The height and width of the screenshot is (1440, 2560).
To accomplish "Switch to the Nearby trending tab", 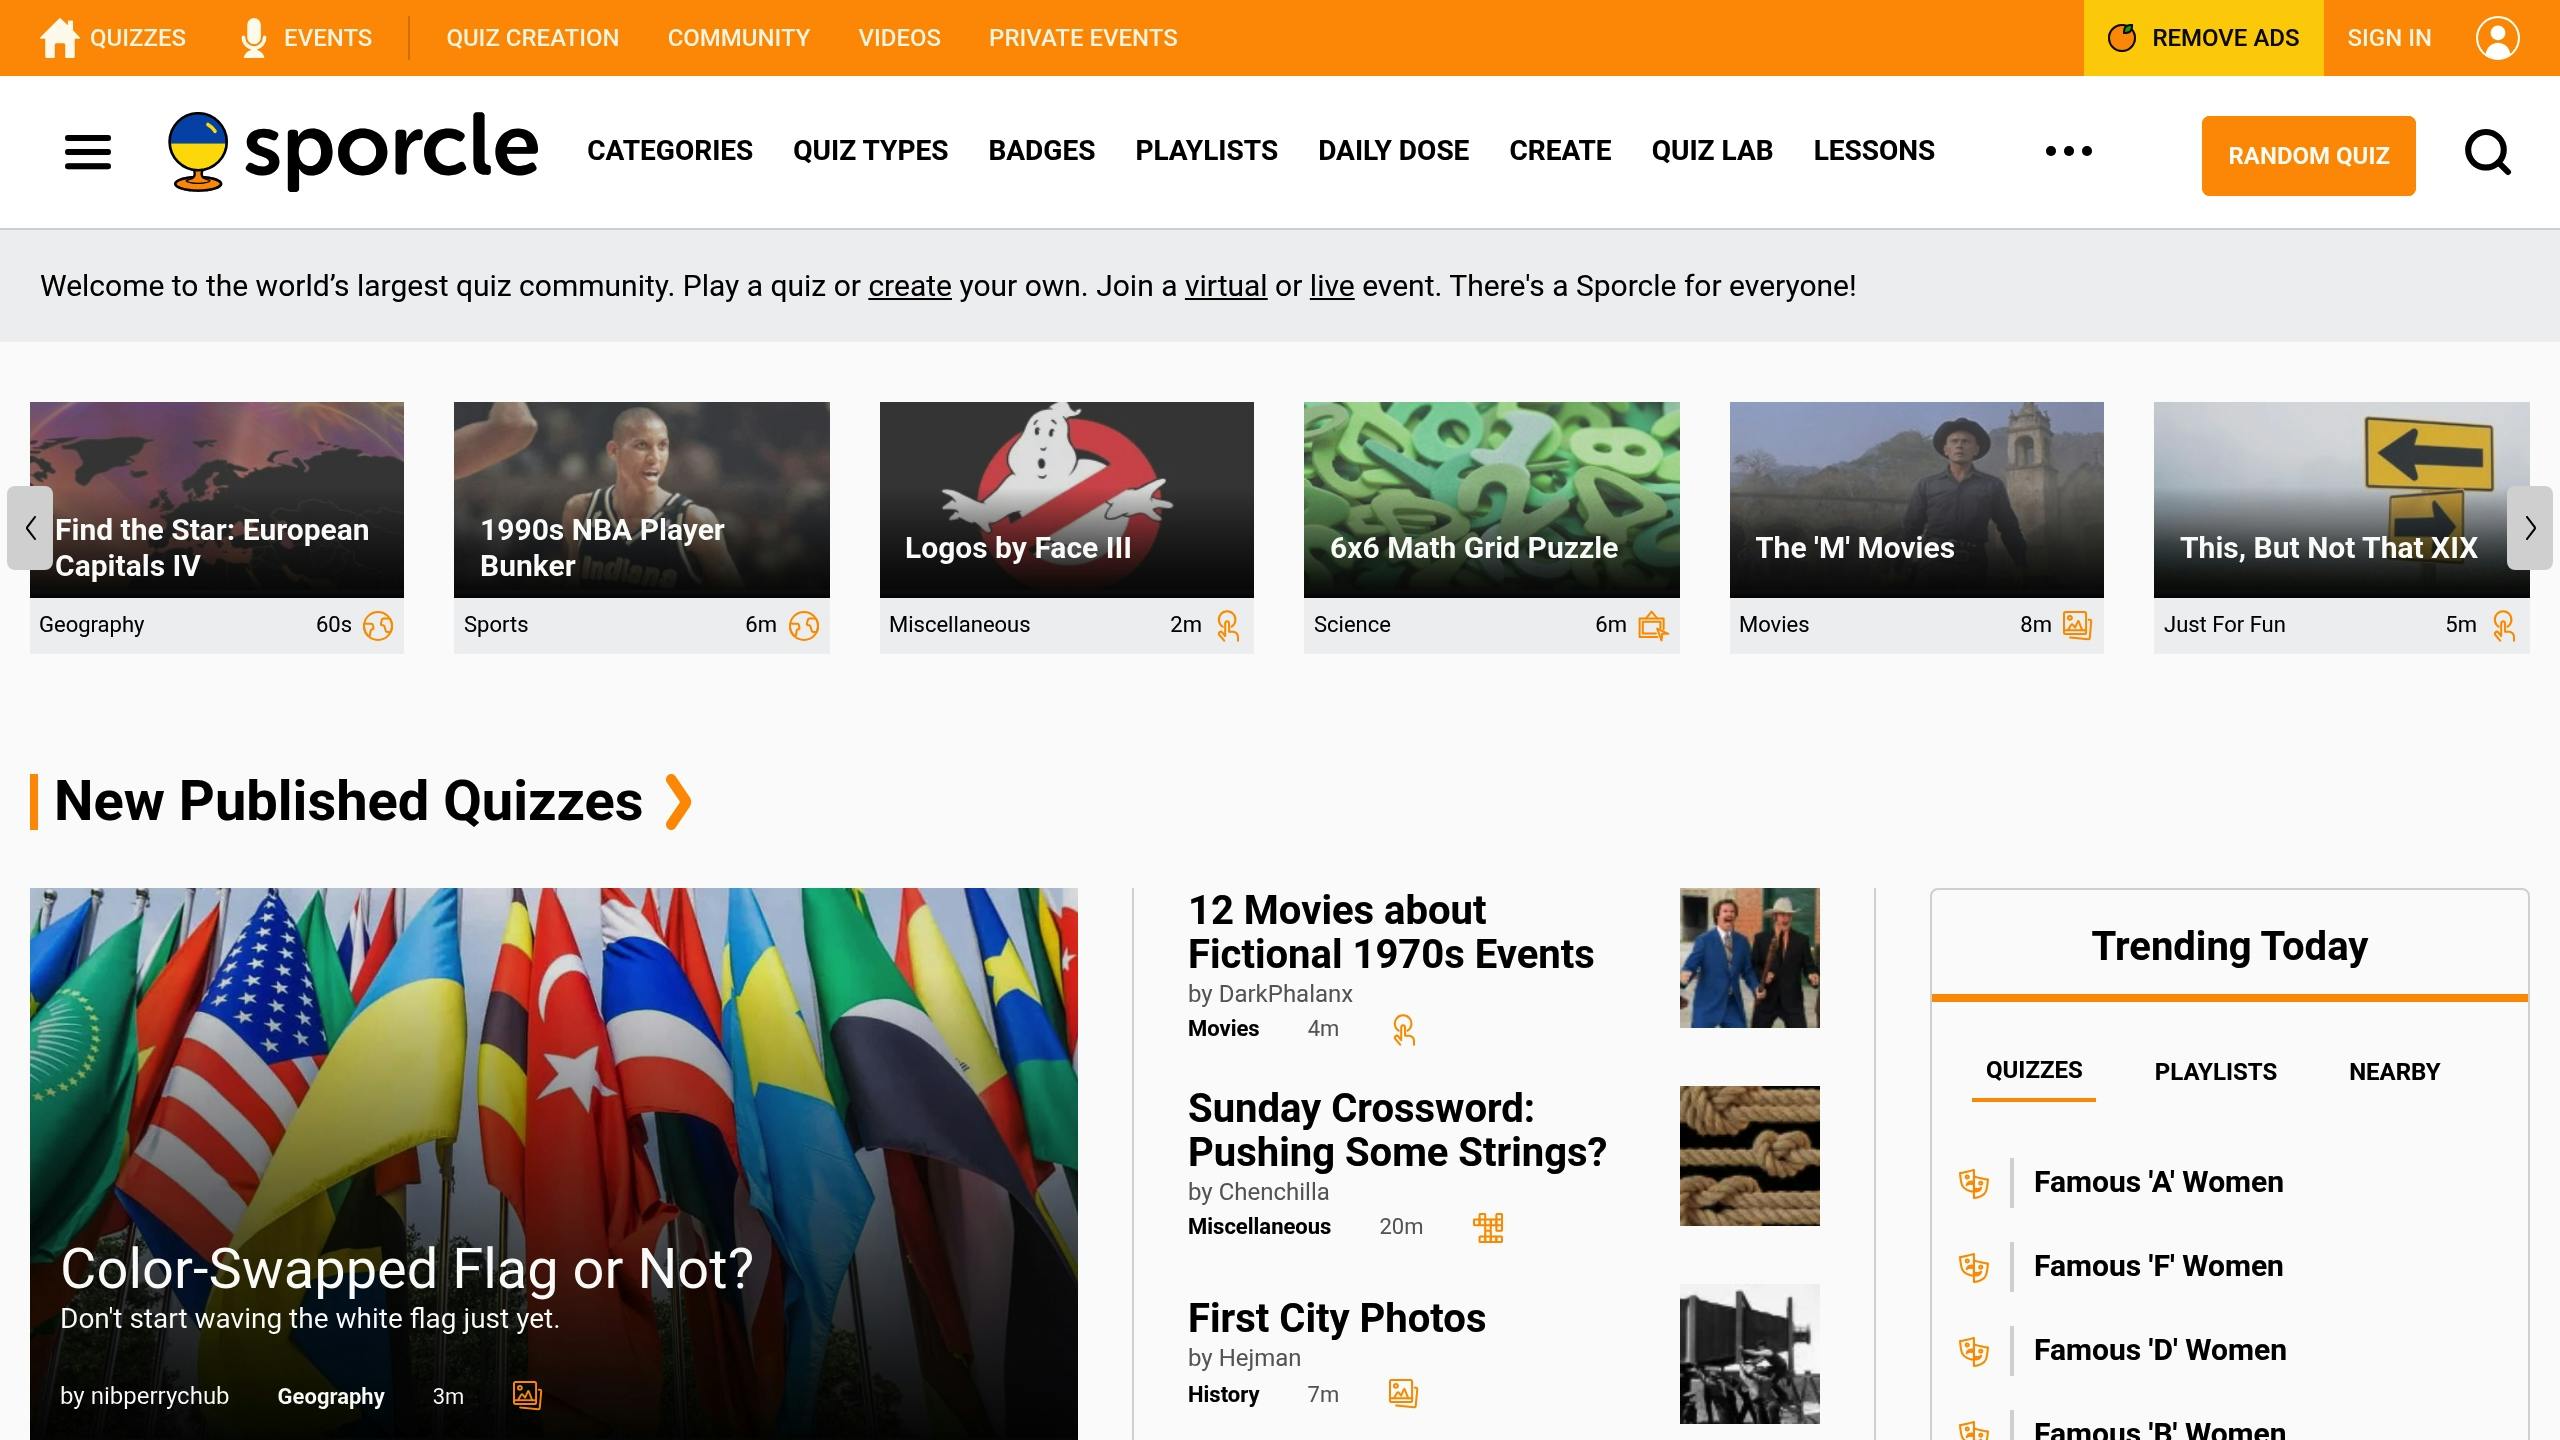I will point(2394,1072).
